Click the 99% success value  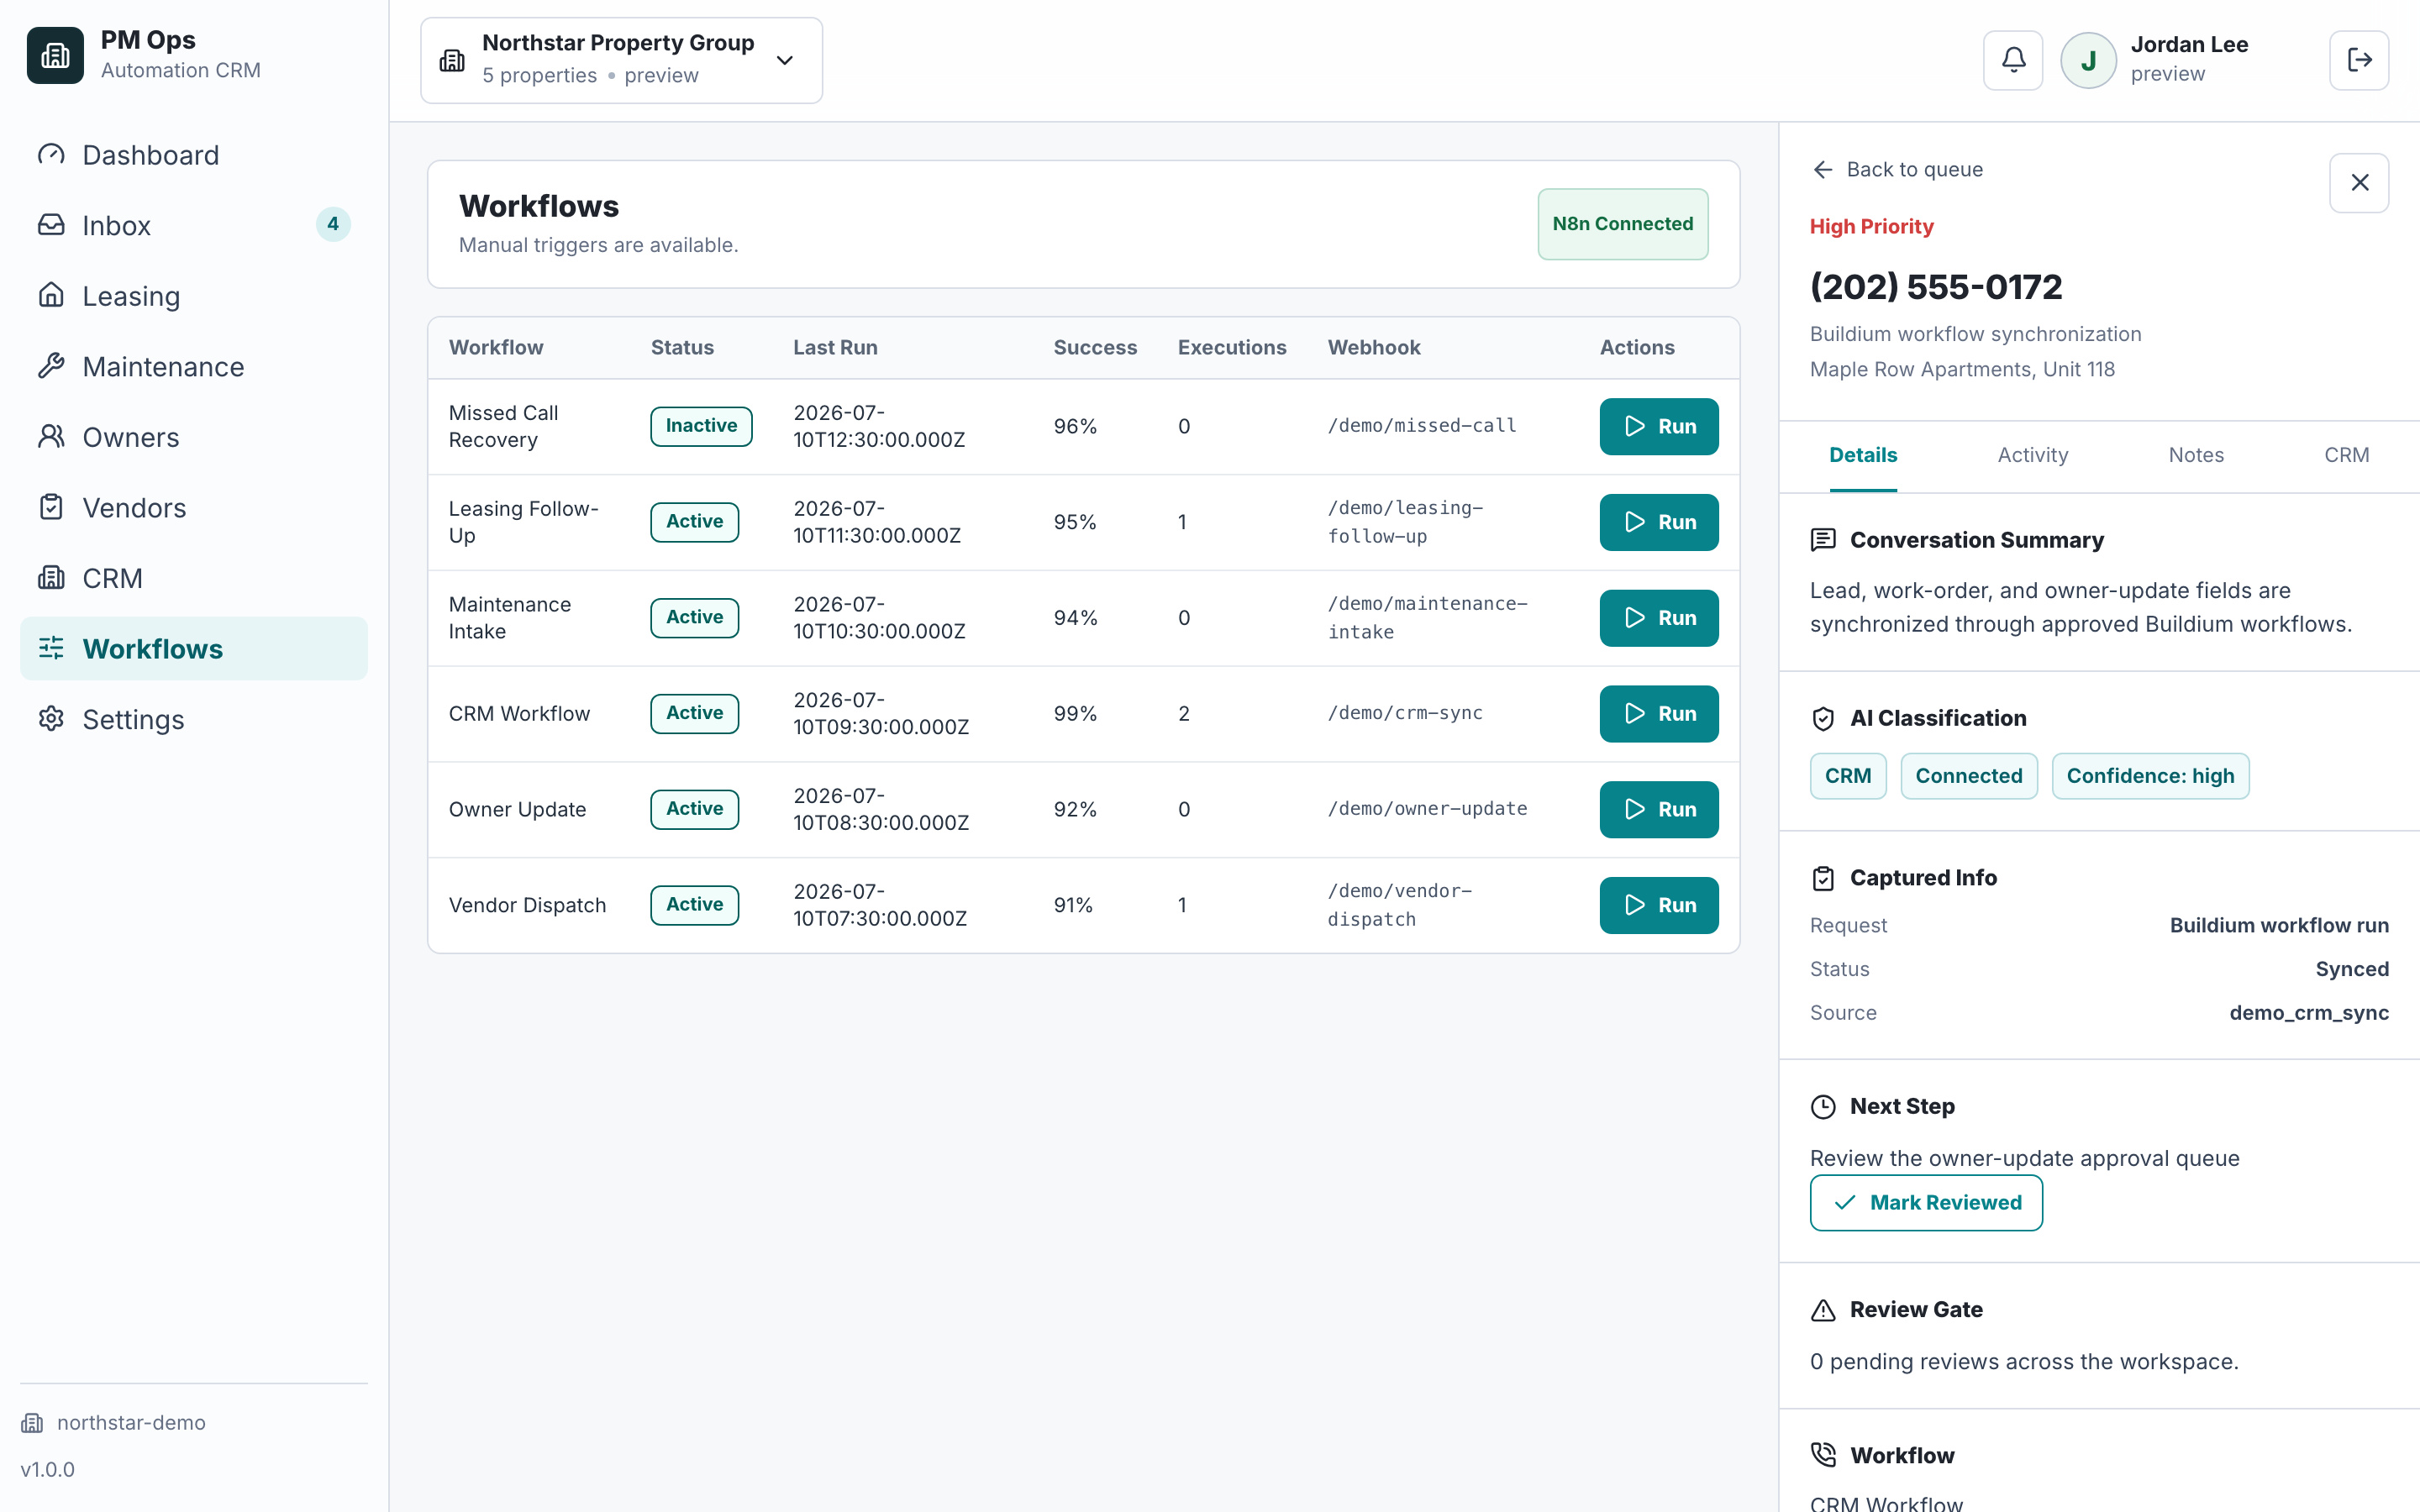coord(1075,714)
